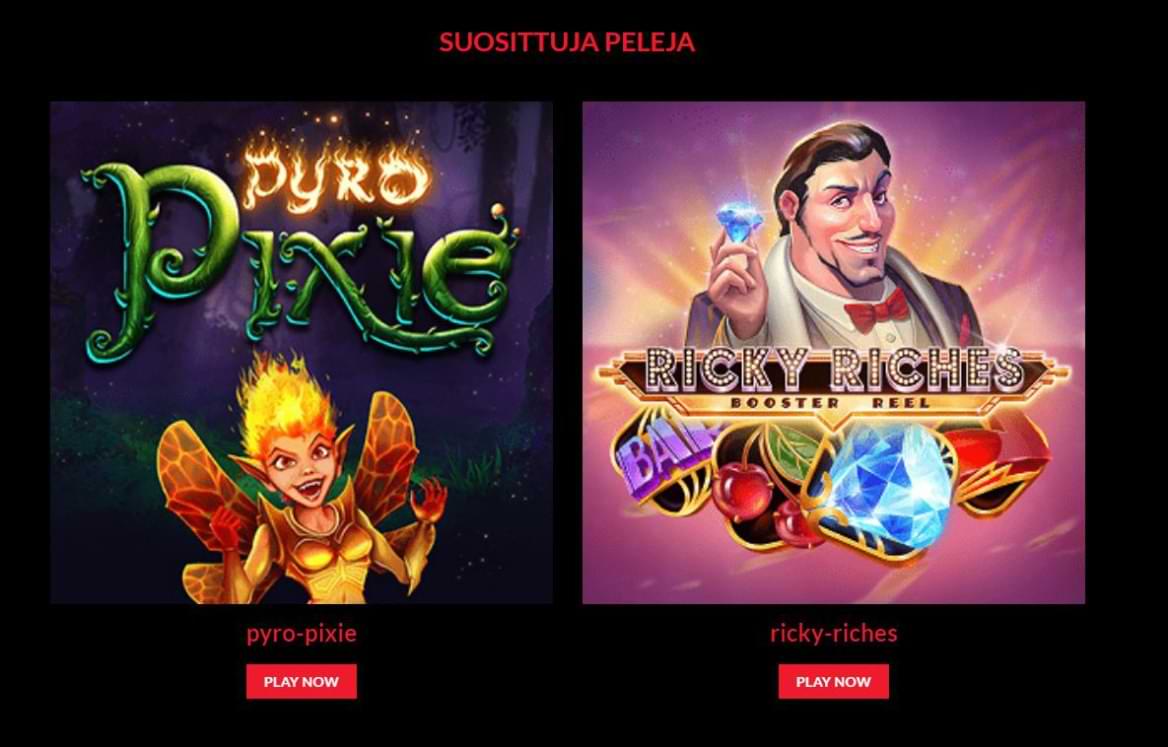Screen dimensions: 1168x747
Task: Click Ricky's red bow tie
Action: 877,309
